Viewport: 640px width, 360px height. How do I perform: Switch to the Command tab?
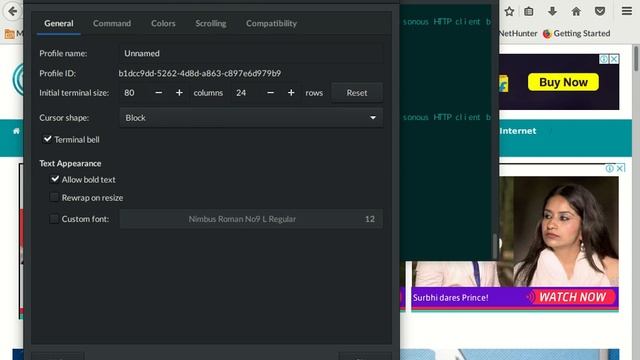pyautogui.click(x=112, y=23)
